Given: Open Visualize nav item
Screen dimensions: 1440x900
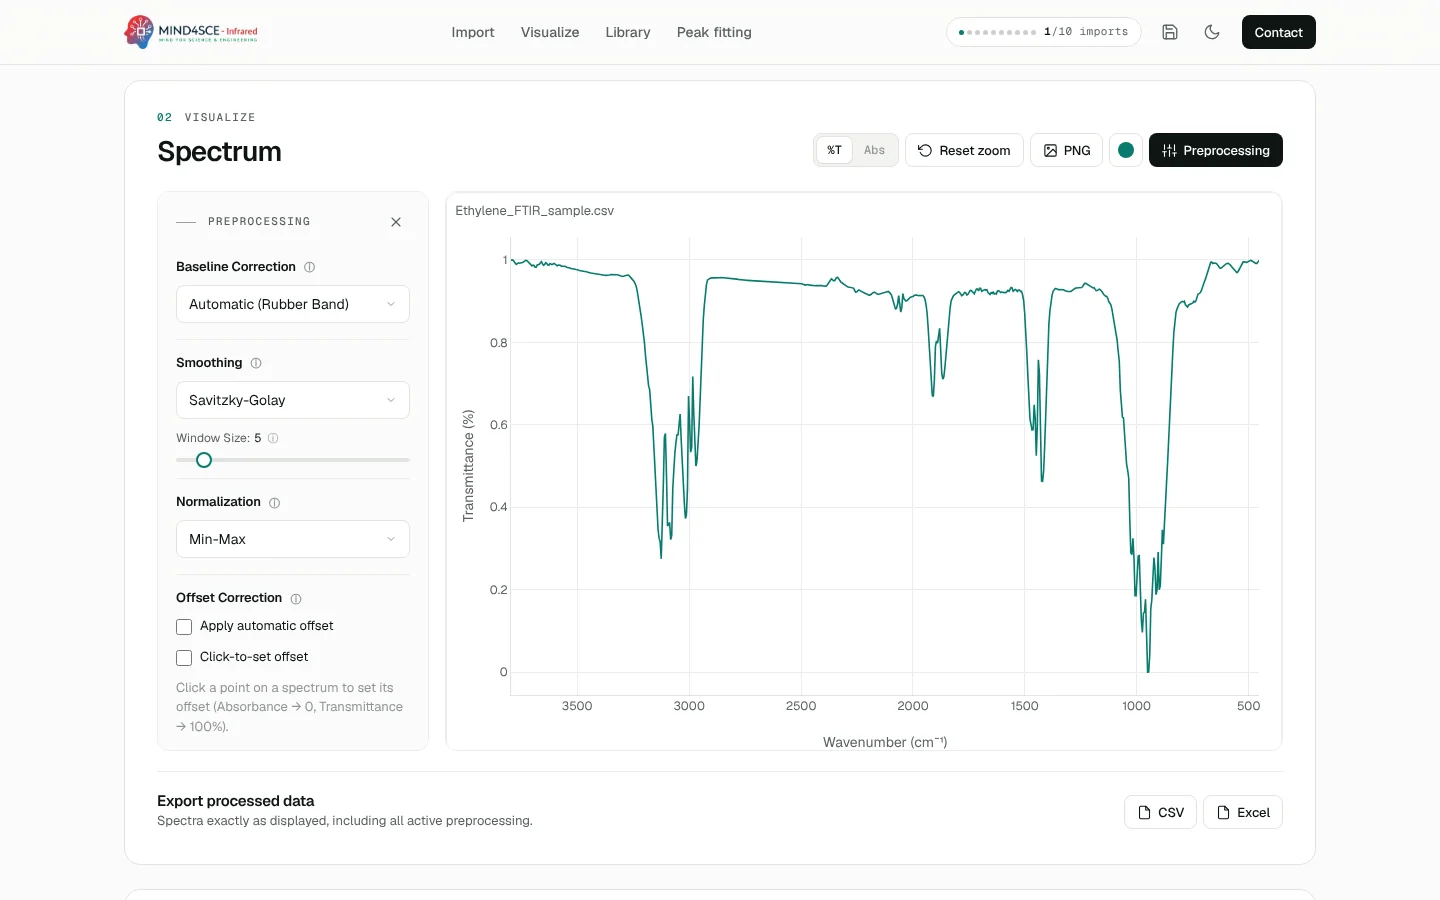Looking at the screenshot, I should coord(550,32).
